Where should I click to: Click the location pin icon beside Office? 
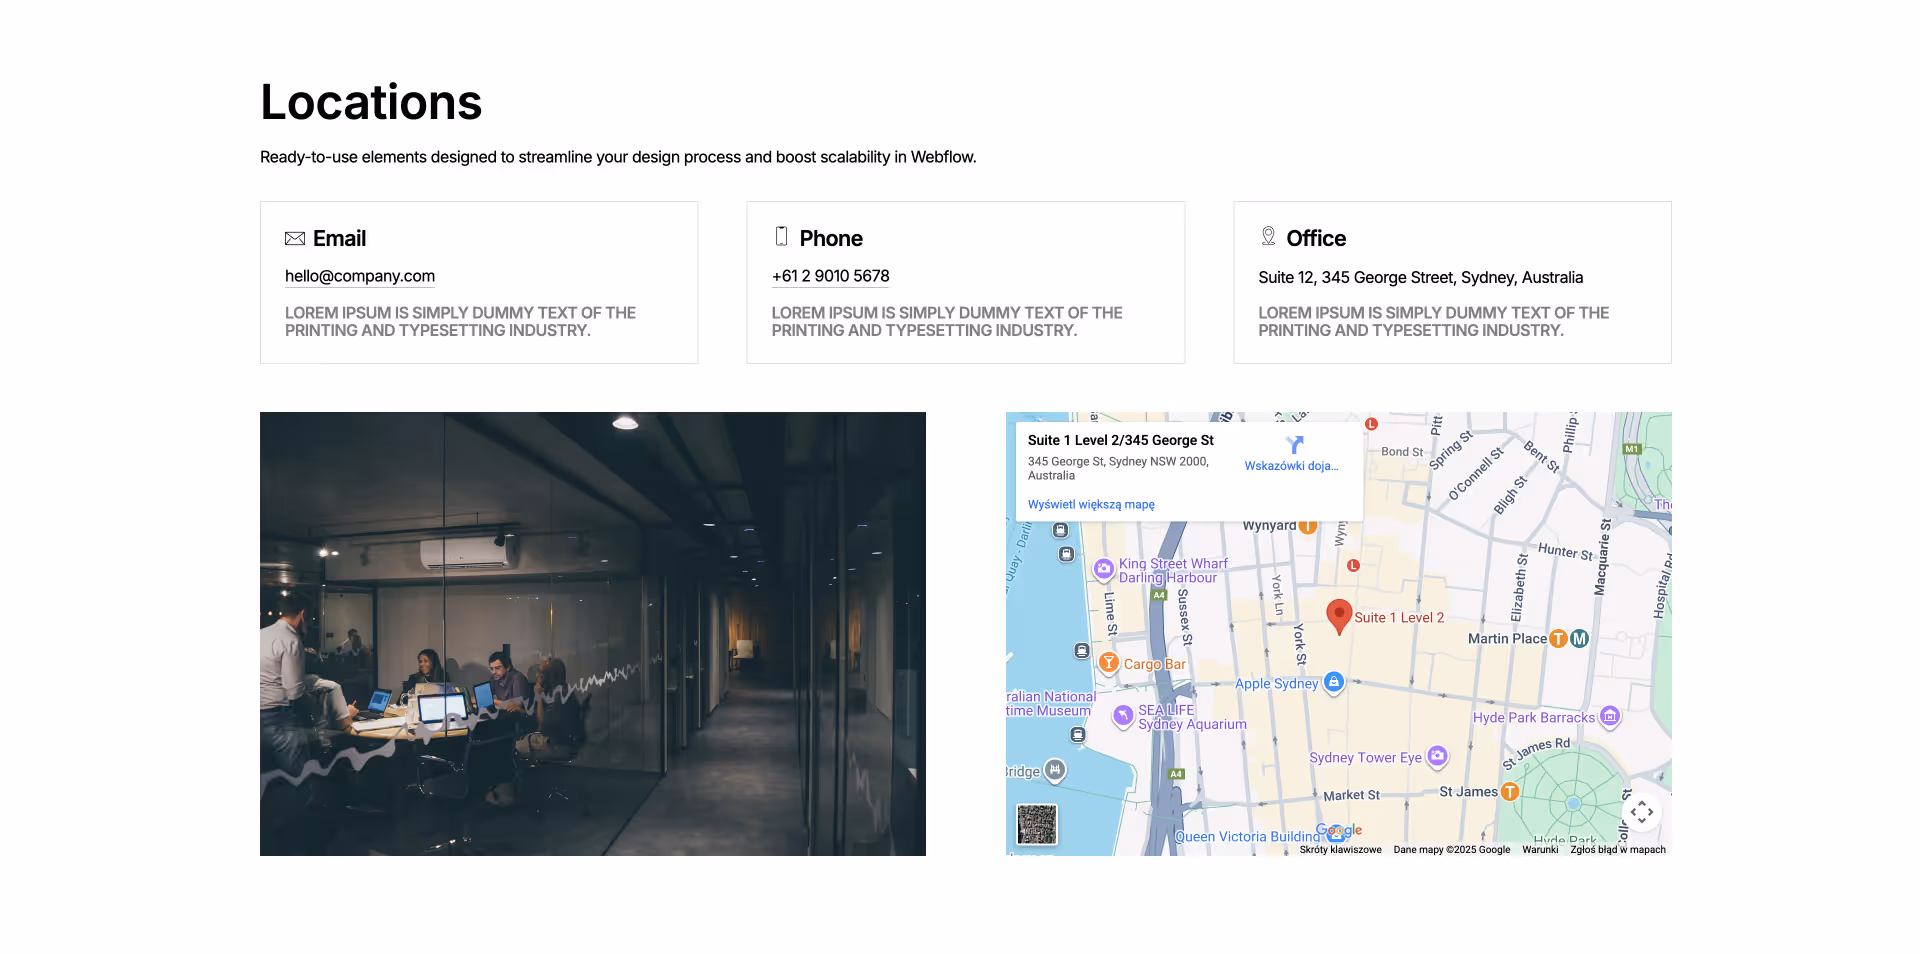[x=1268, y=237]
